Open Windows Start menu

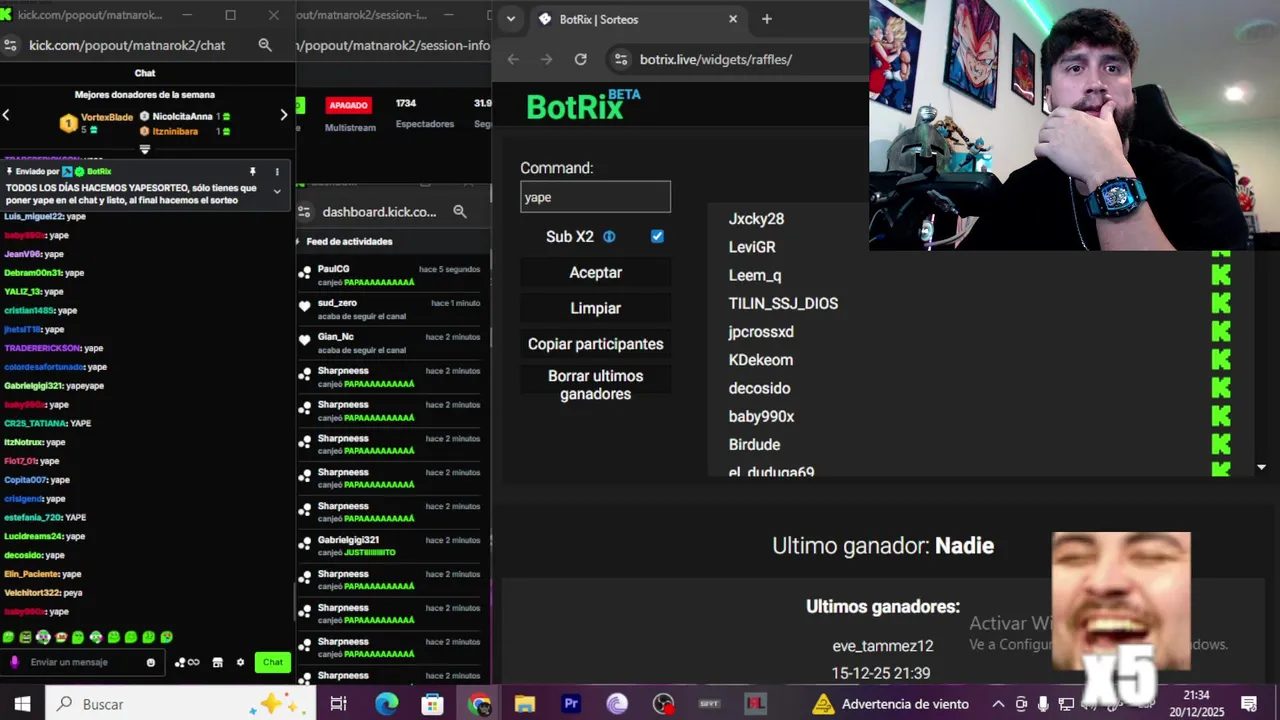click(22, 704)
